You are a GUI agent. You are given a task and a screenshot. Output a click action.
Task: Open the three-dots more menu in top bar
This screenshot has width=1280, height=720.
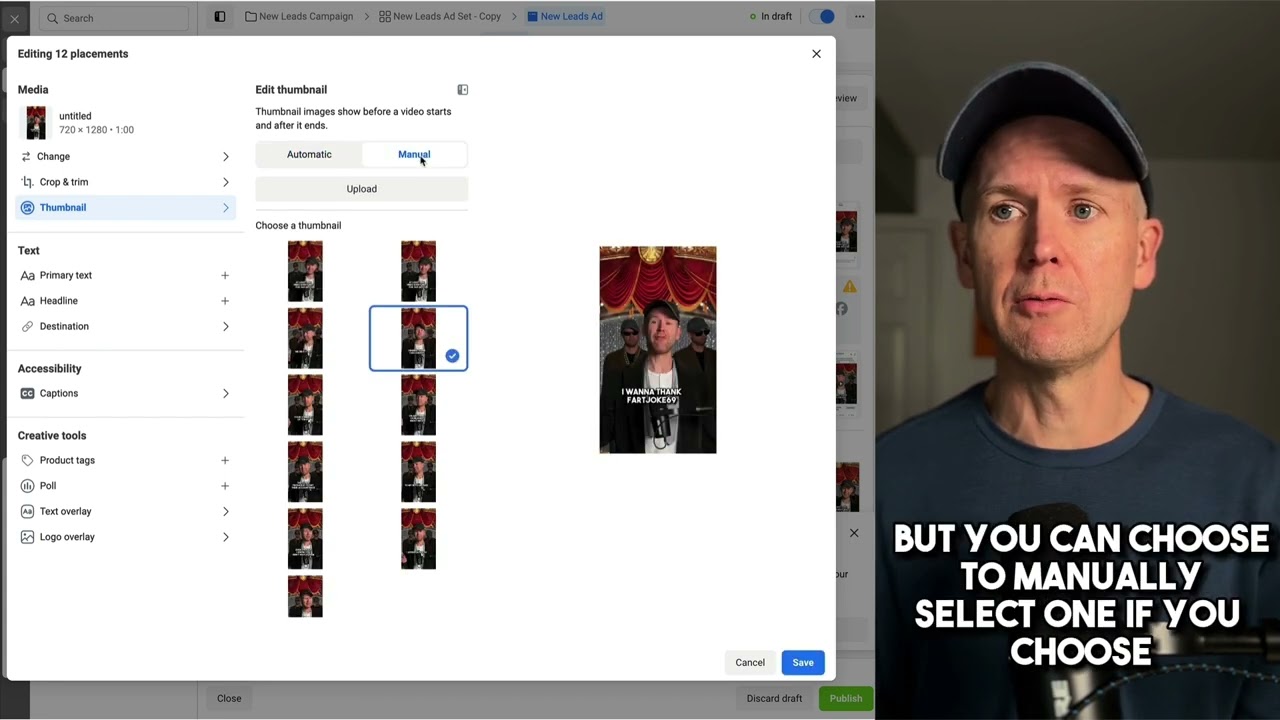tap(859, 16)
